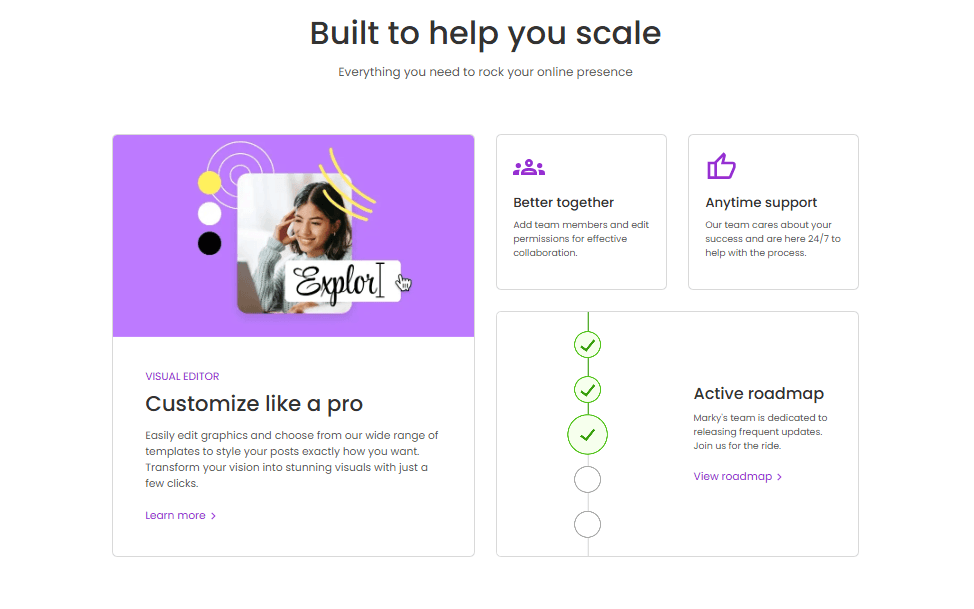974x609 pixels.
Task: Click the purple thumbs-up icon
Action: (x=721, y=166)
